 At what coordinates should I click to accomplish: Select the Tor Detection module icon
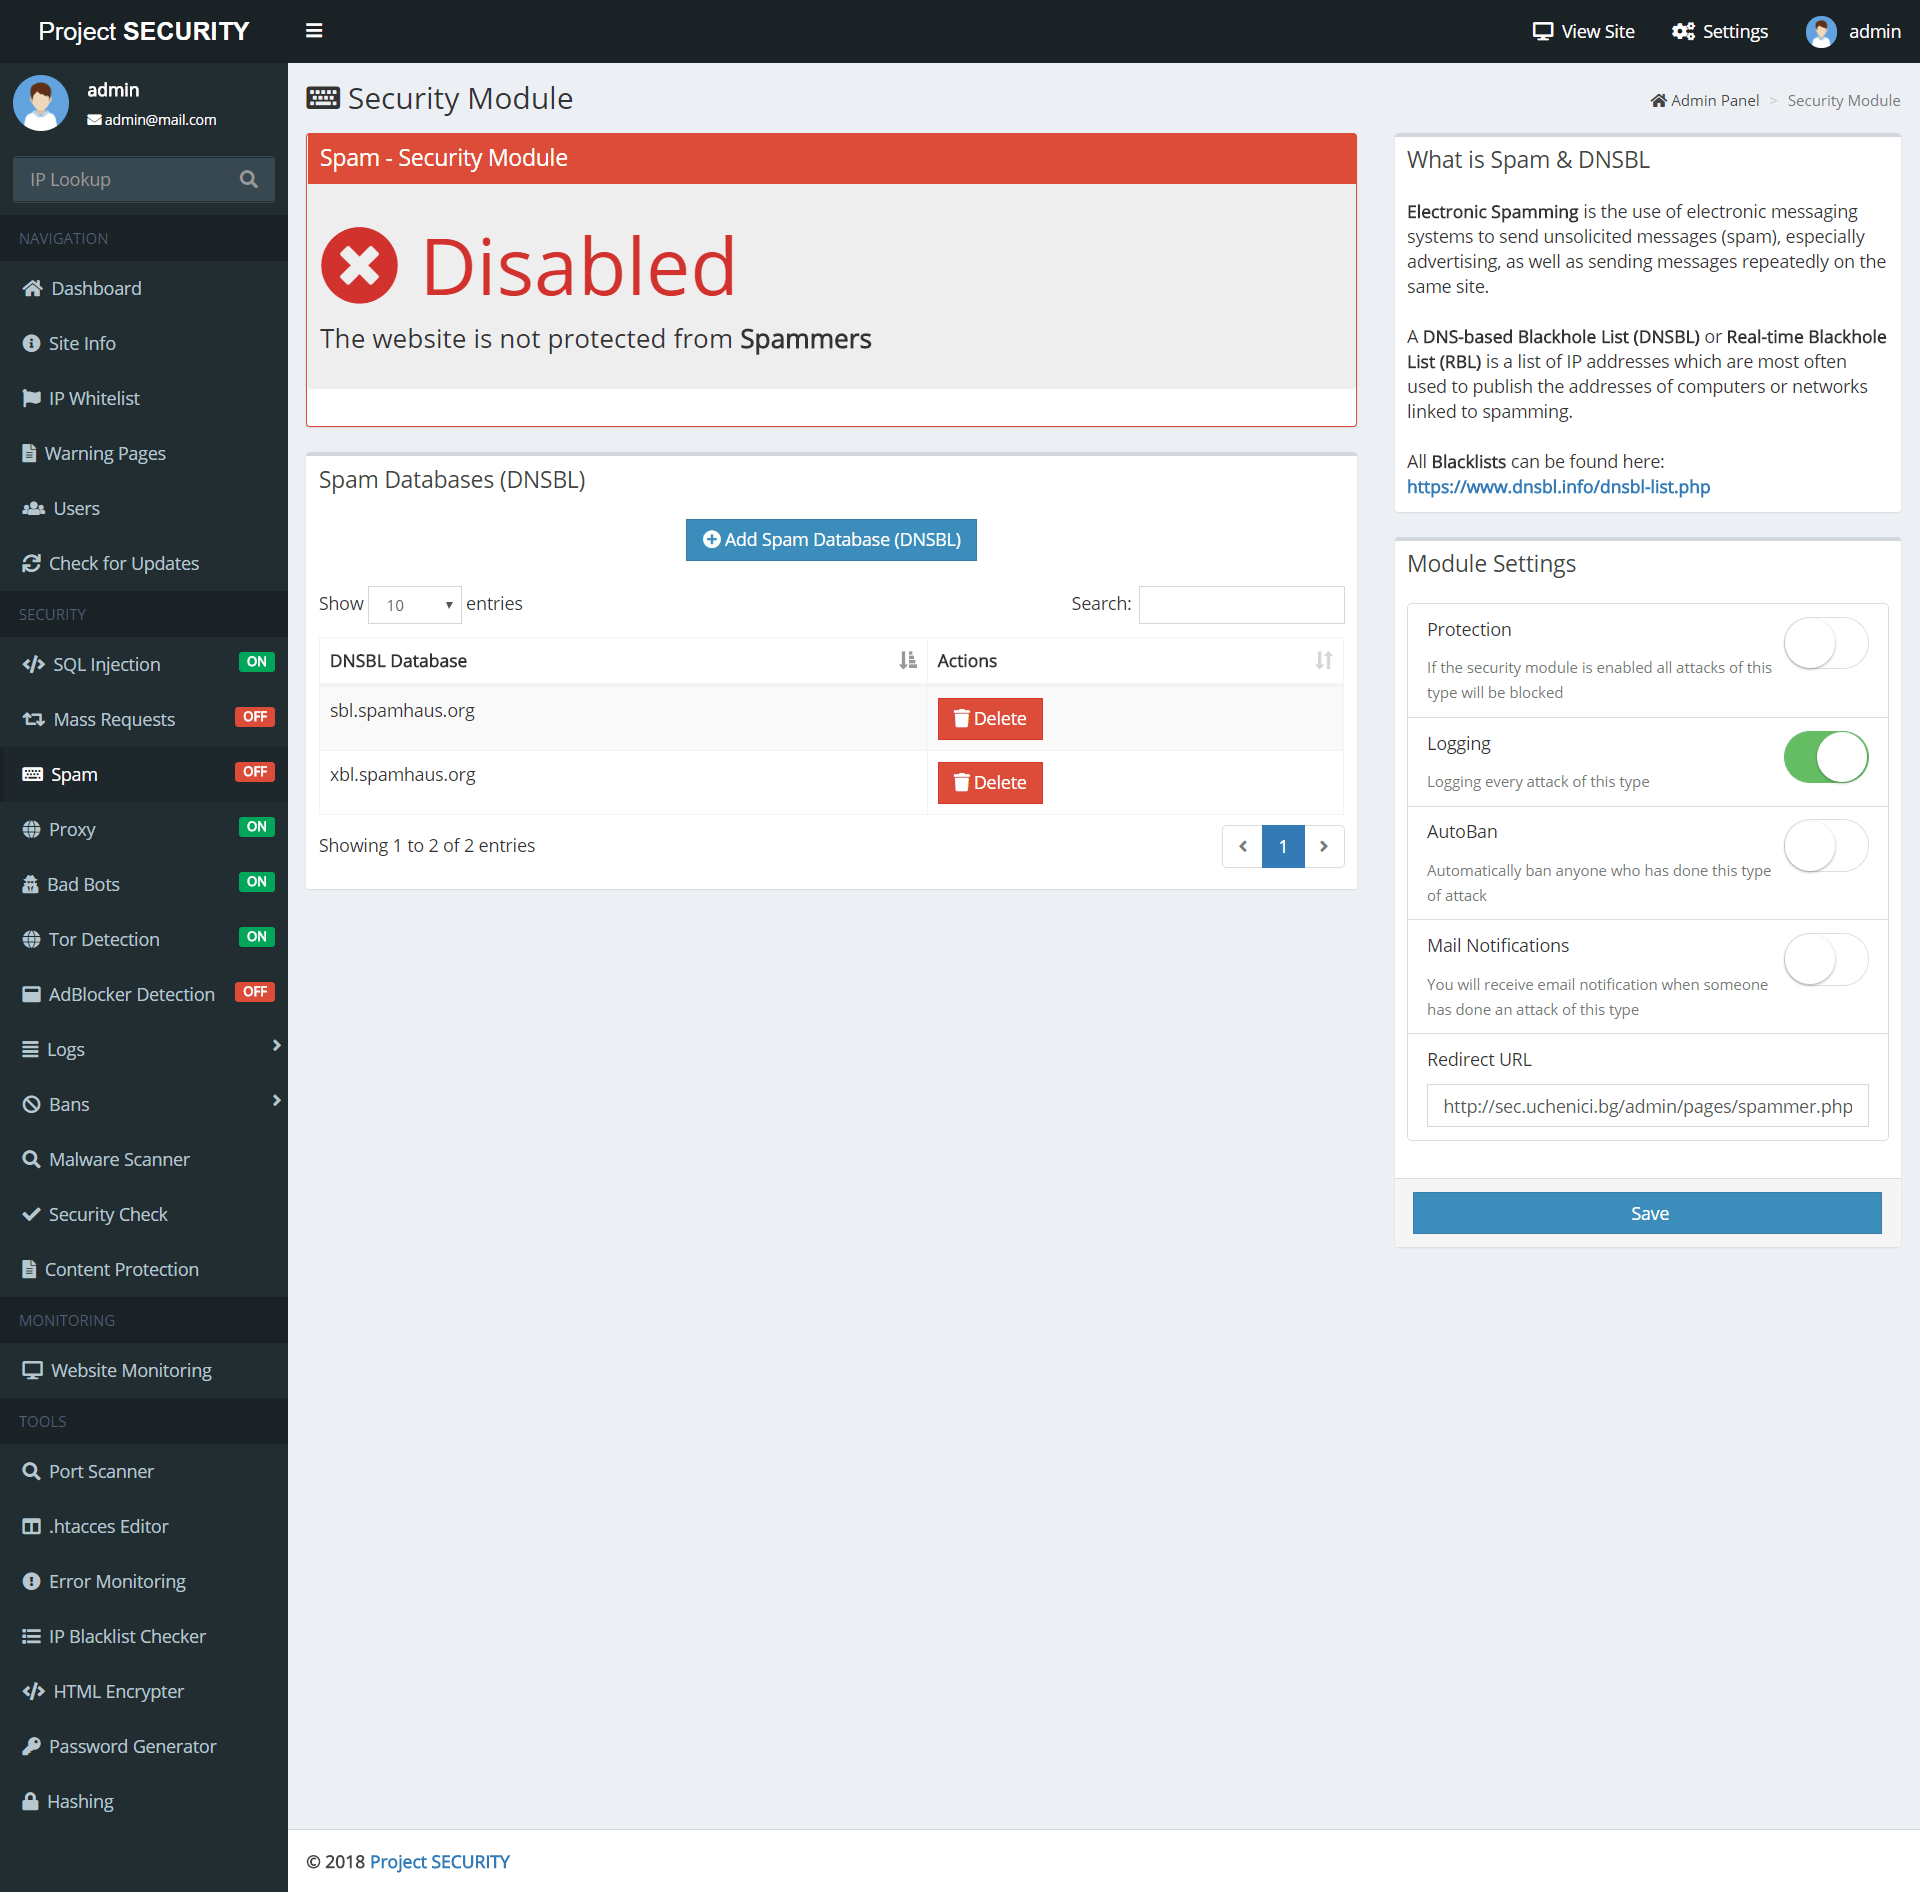[x=30, y=938]
